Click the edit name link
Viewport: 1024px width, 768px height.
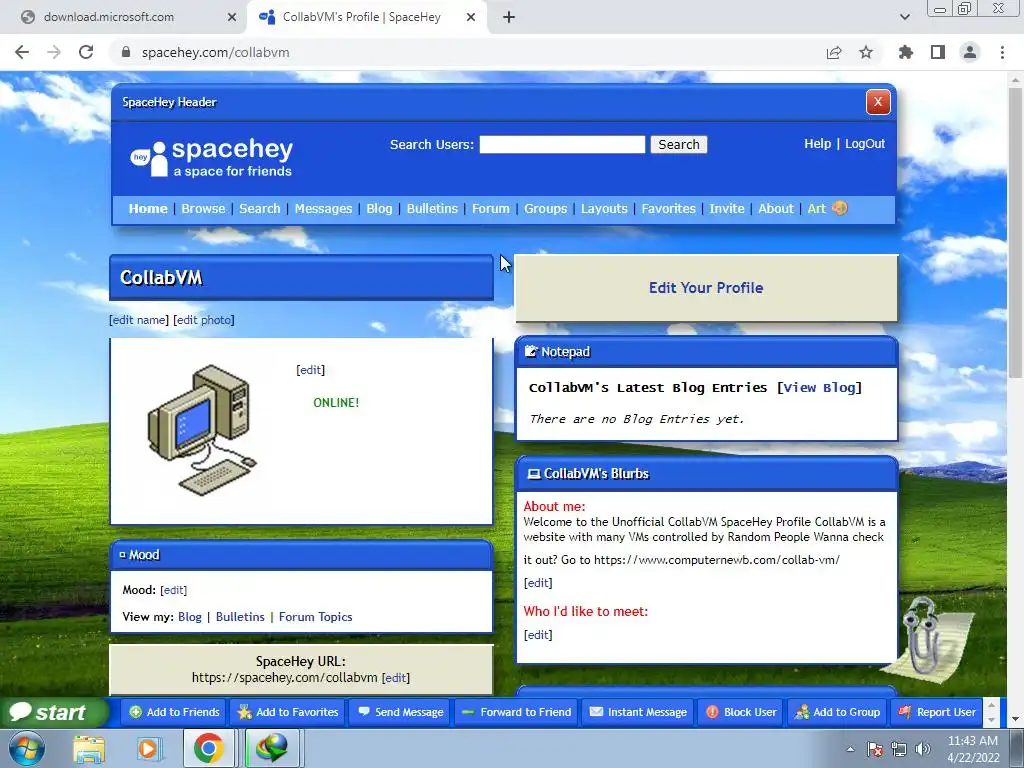tap(138, 320)
